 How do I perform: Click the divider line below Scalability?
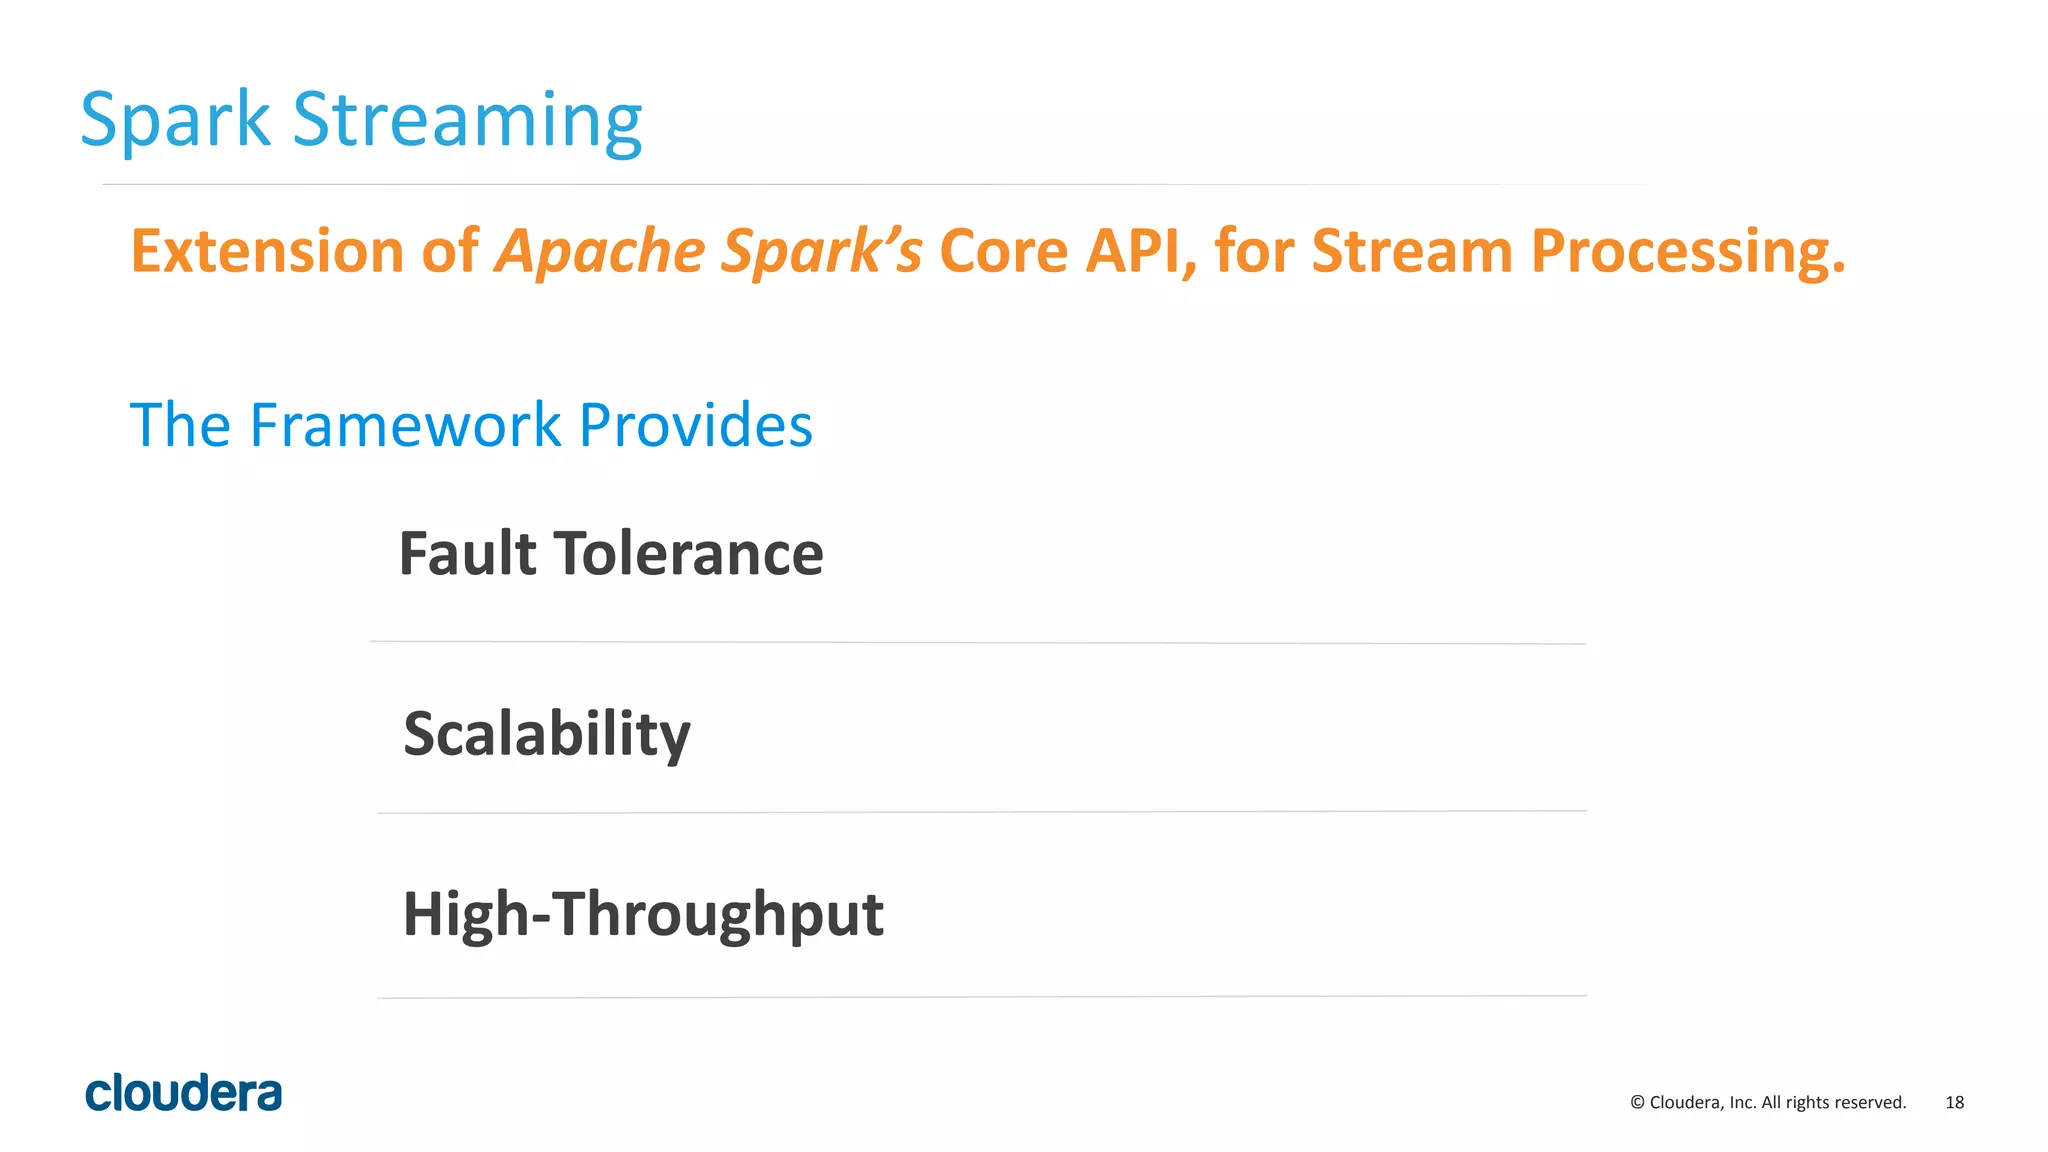tap(982, 812)
